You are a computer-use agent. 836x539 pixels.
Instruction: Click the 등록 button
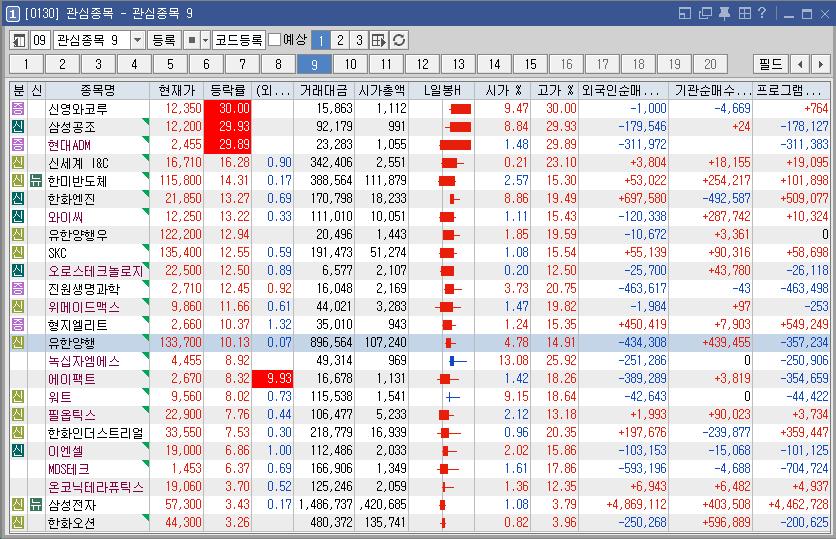(164, 40)
